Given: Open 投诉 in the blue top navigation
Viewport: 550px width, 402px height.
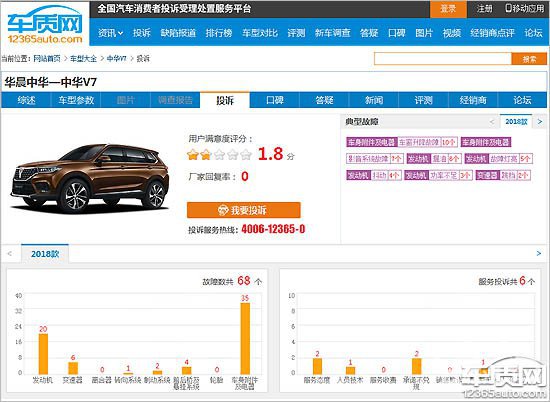Looking at the screenshot, I should pyautogui.click(x=142, y=33).
